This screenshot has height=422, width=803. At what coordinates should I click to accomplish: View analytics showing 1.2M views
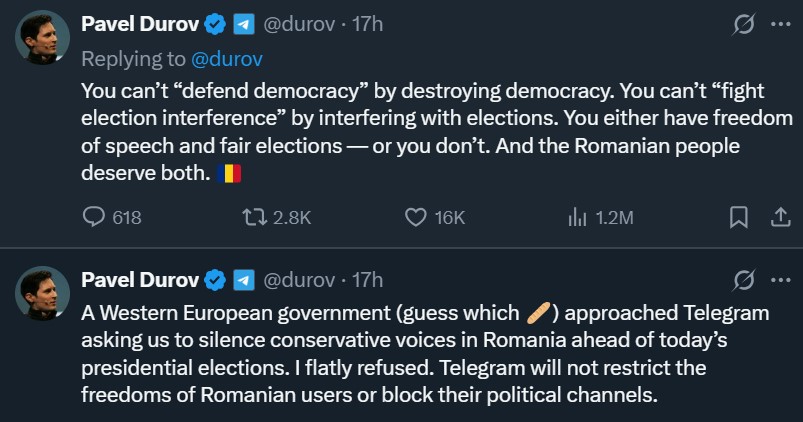pyautogui.click(x=577, y=217)
